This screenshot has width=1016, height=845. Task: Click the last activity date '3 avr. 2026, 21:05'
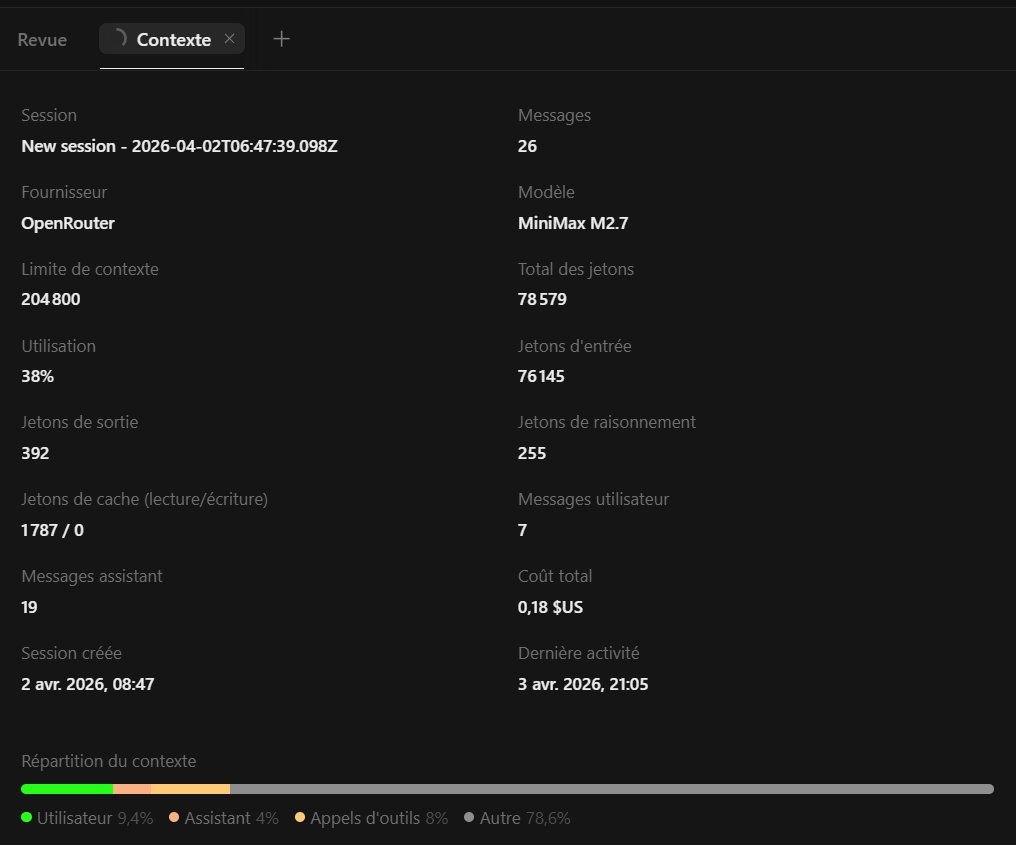tap(583, 684)
